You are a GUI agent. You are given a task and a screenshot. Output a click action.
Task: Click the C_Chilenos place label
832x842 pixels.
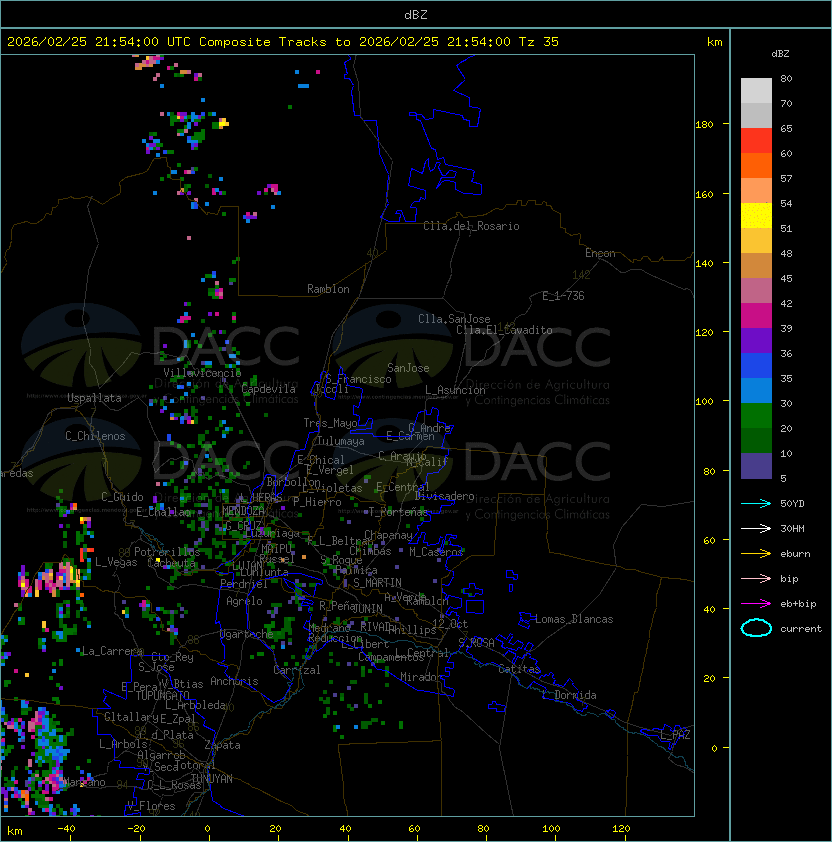coord(95,436)
